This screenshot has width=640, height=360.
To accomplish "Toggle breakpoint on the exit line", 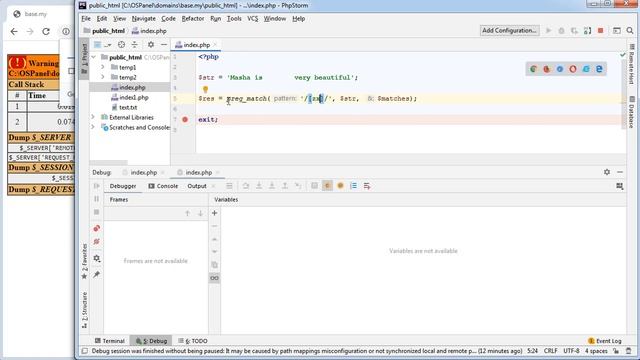I will click(185, 120).
